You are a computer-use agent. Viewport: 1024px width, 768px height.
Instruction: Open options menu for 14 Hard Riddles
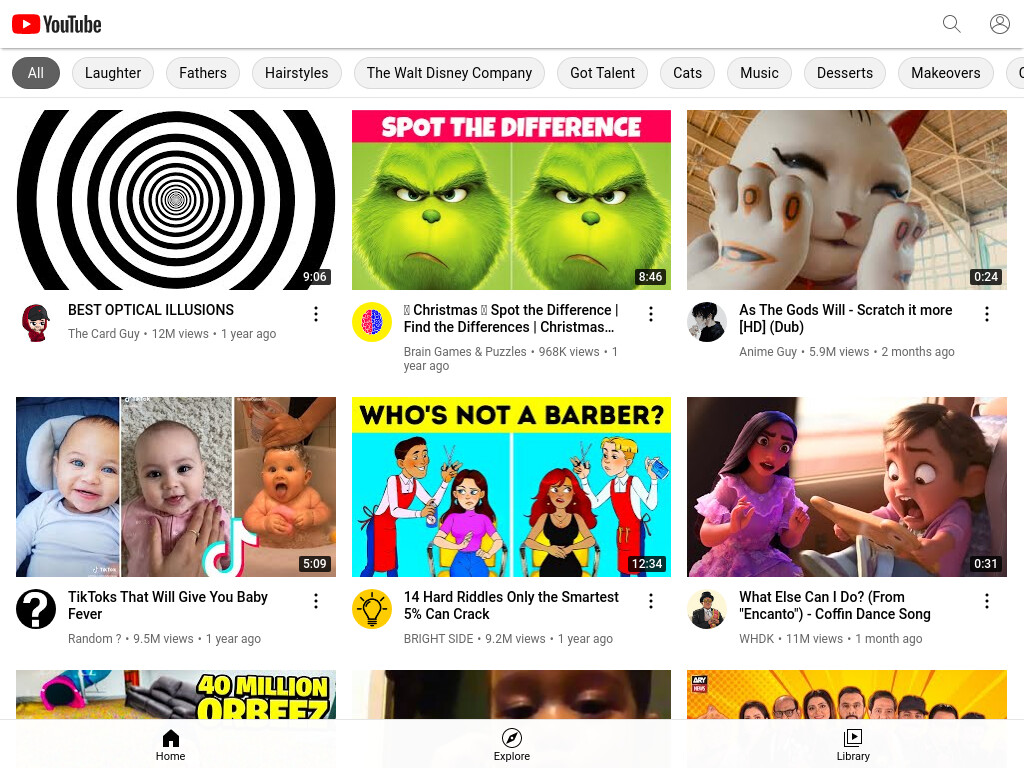[x=651, y=601]
